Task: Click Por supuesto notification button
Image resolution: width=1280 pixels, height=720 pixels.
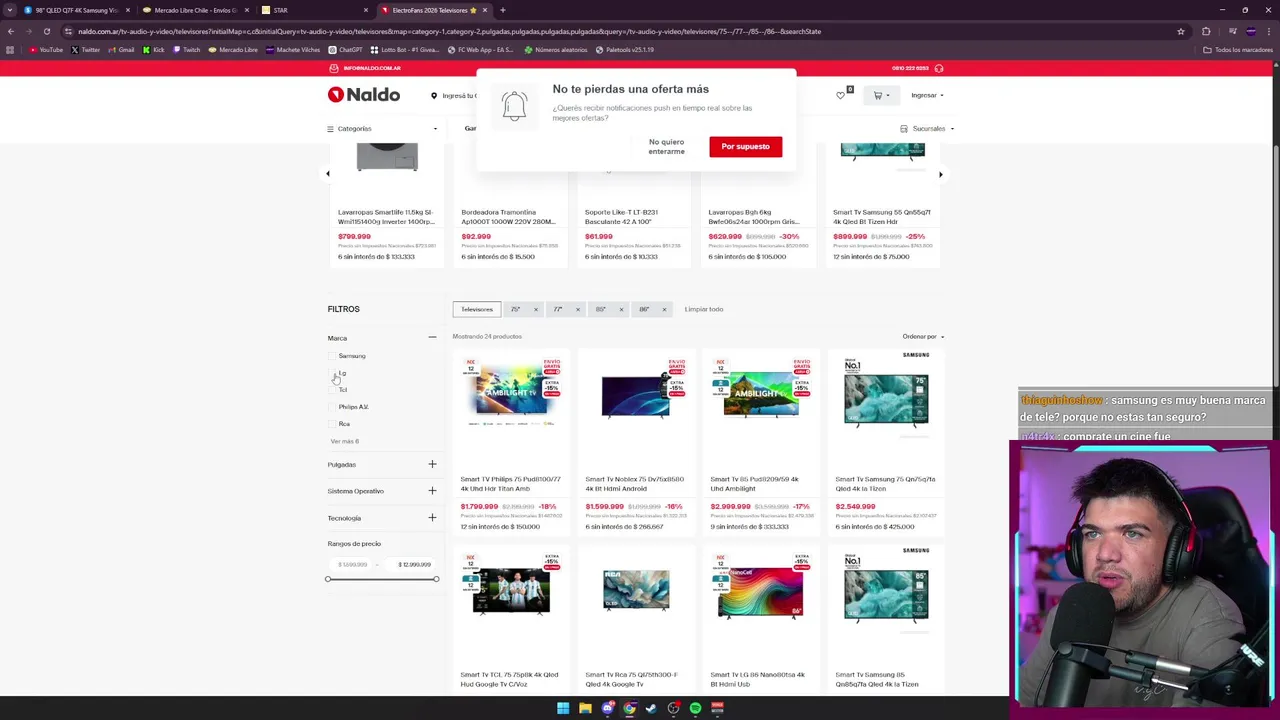Action: click(746, 147)
